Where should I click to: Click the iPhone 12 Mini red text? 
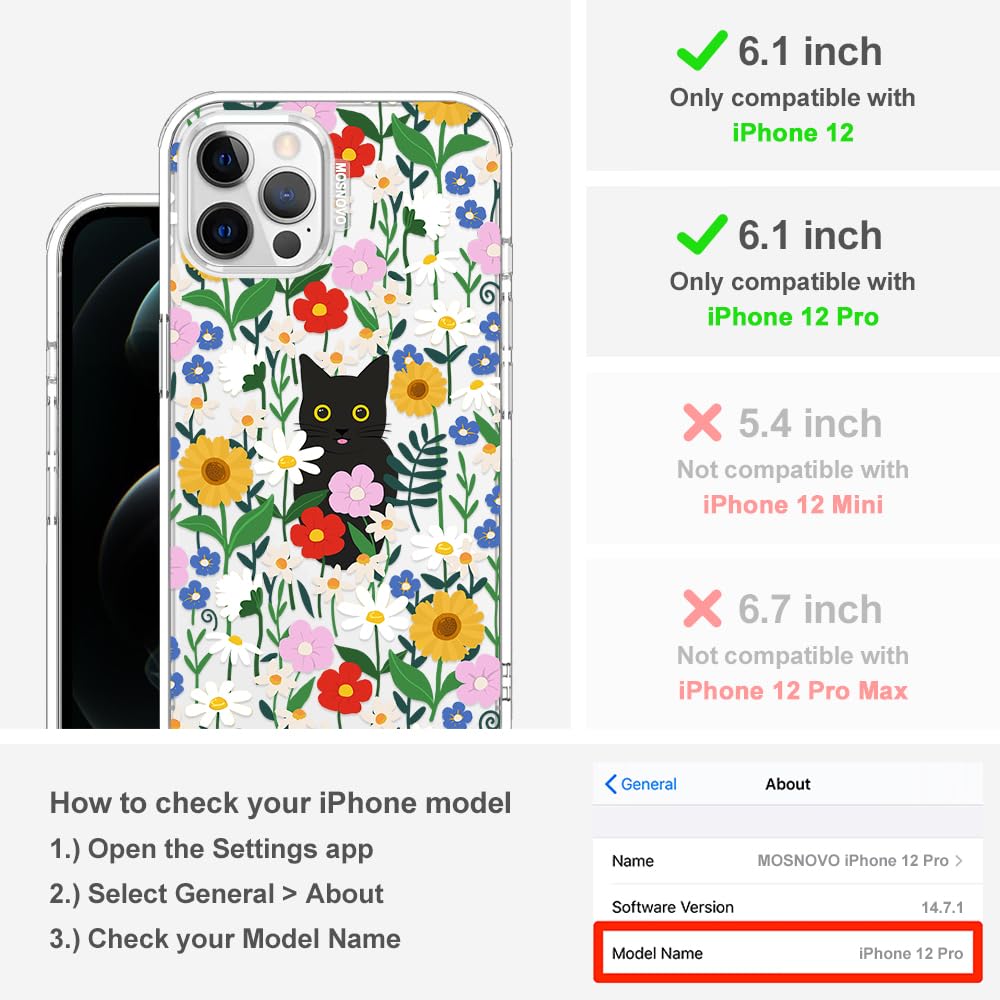coord(793,504)
